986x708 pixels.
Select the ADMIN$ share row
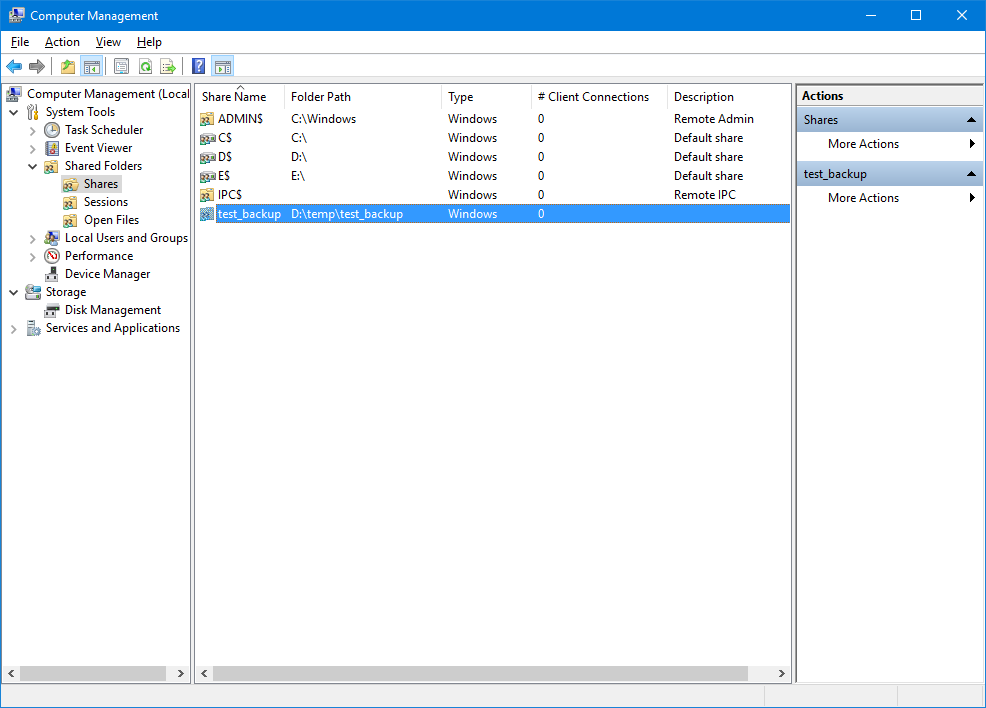(240, 119)
